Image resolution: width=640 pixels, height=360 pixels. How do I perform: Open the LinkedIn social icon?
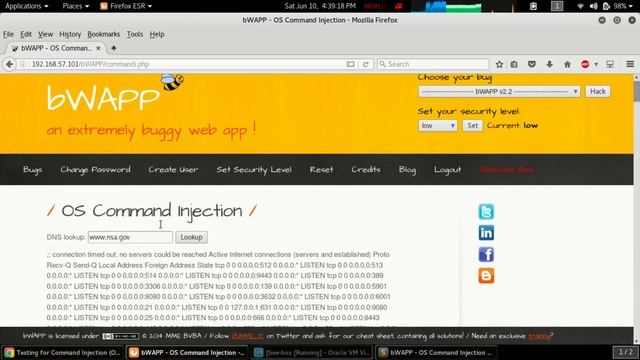pyautogui.click(x=486, y=233)
